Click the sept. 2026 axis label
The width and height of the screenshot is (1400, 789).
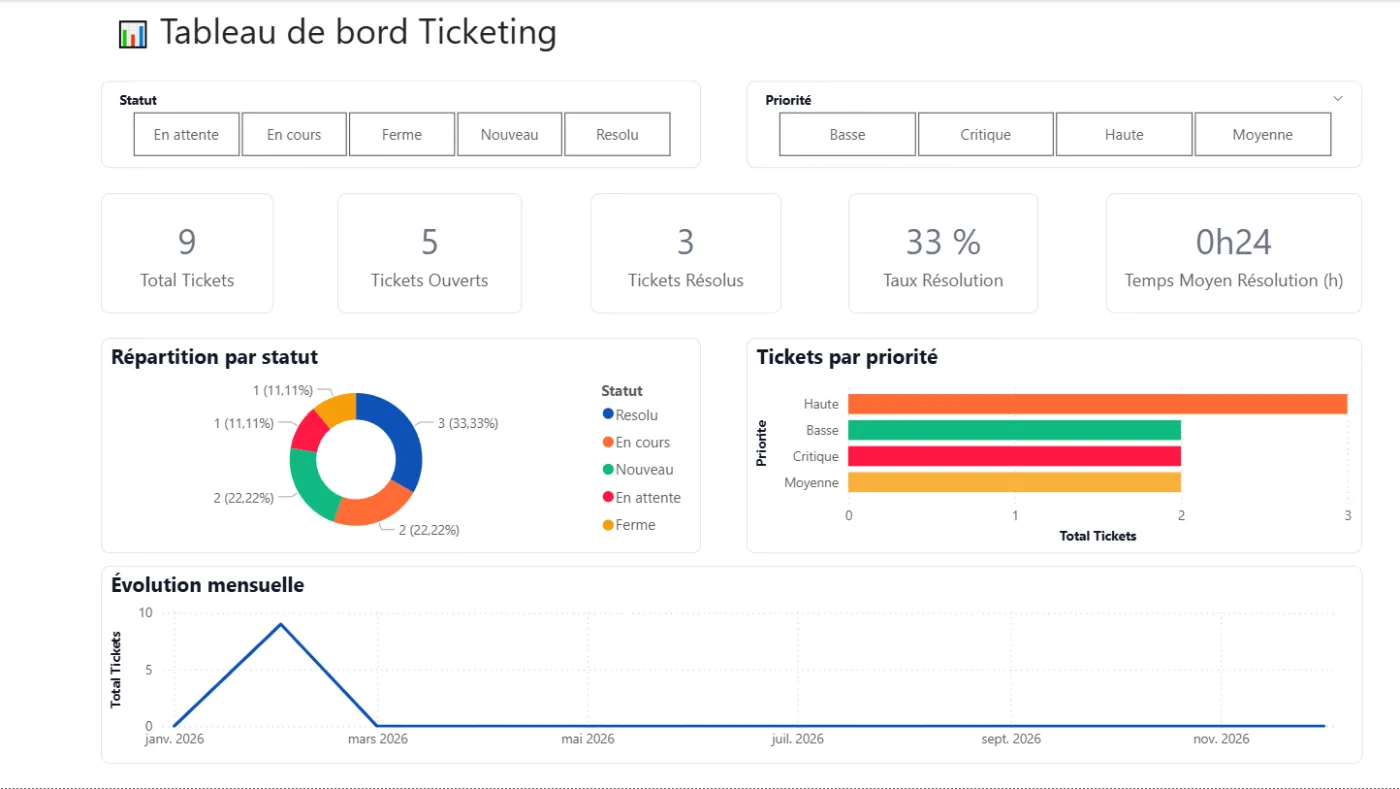(1011, 739)
